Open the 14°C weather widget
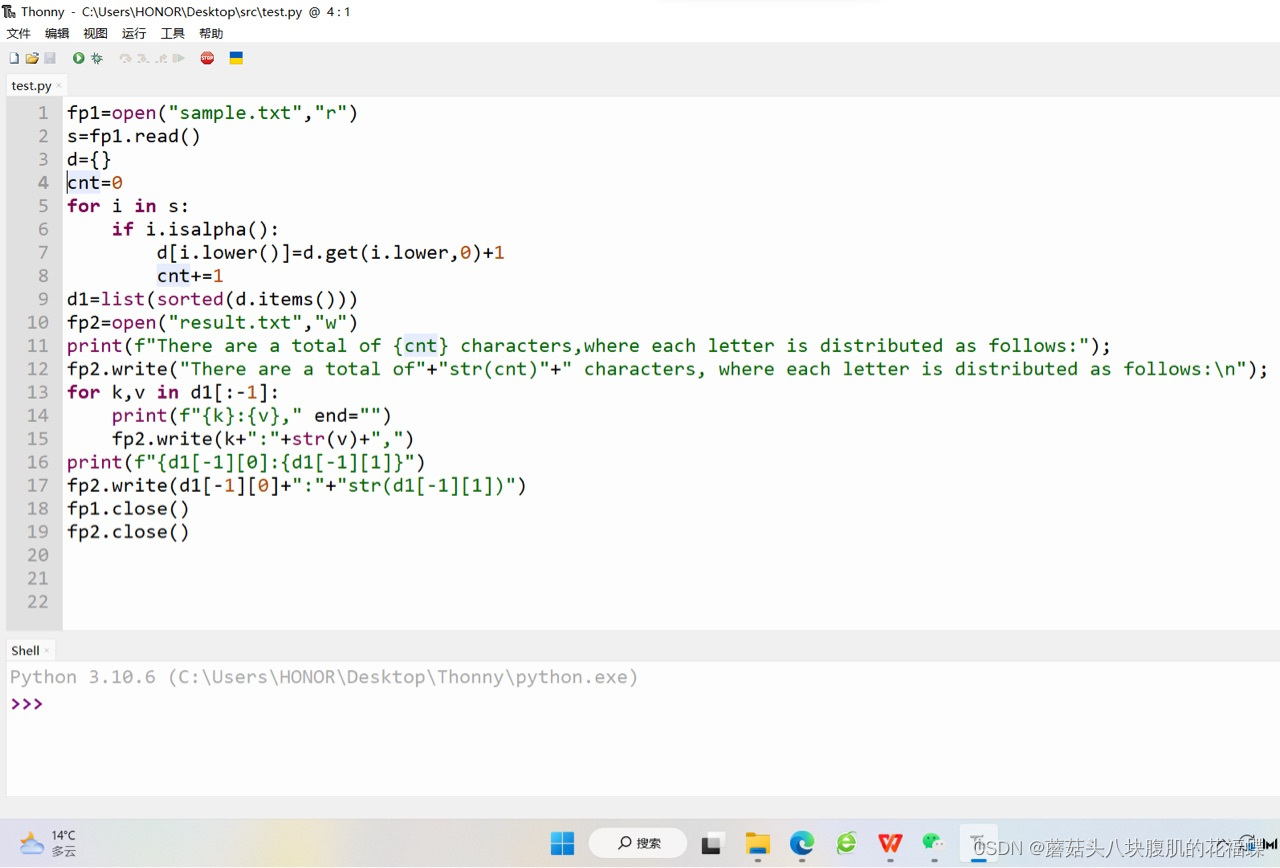This screenshot has height=868, width=1280. click(49, 843)
